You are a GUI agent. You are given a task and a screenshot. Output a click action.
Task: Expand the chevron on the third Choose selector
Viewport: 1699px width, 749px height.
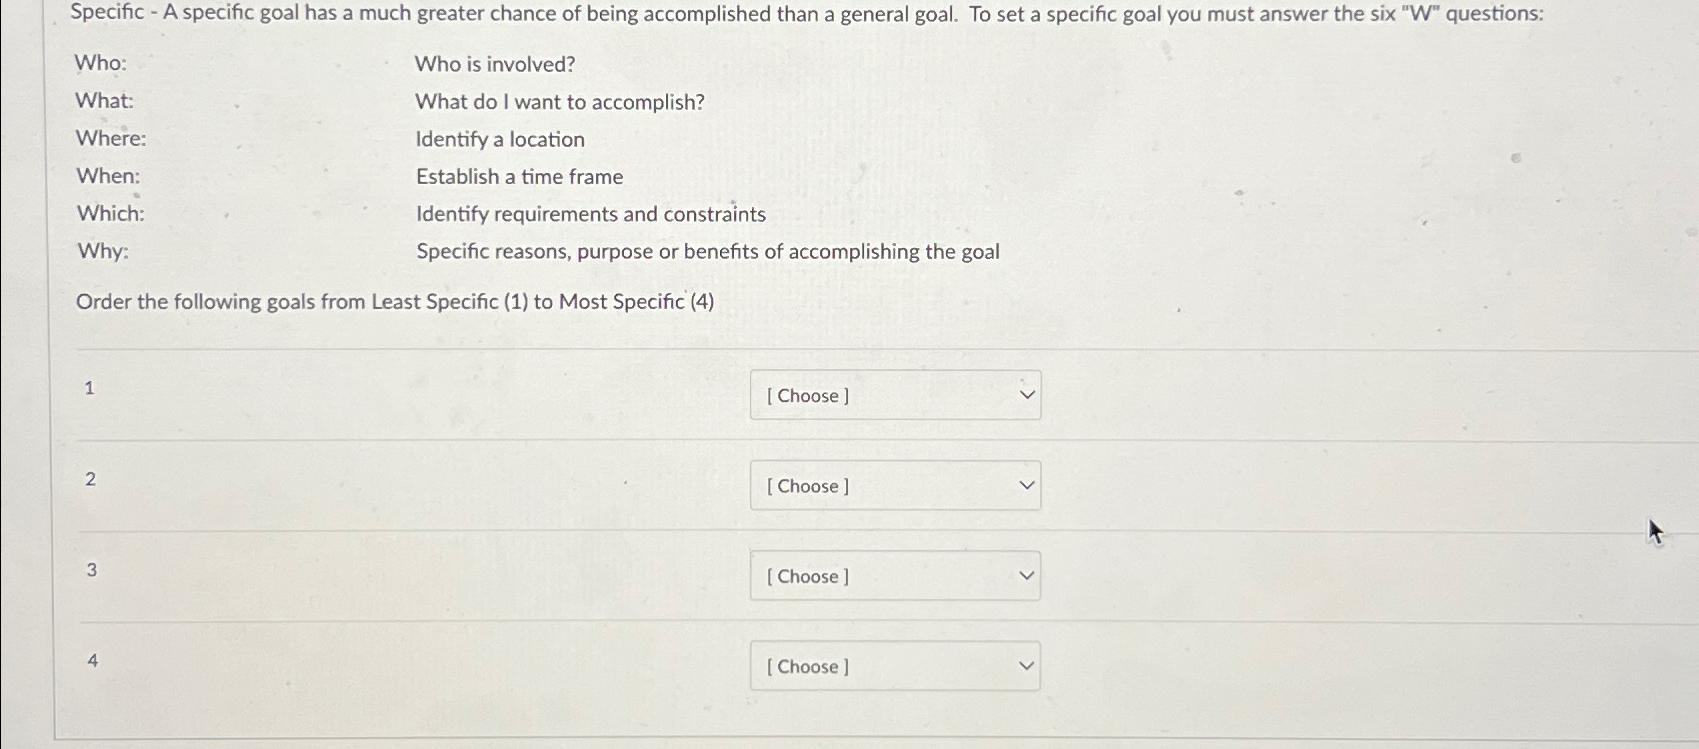tap(1025, 575)
